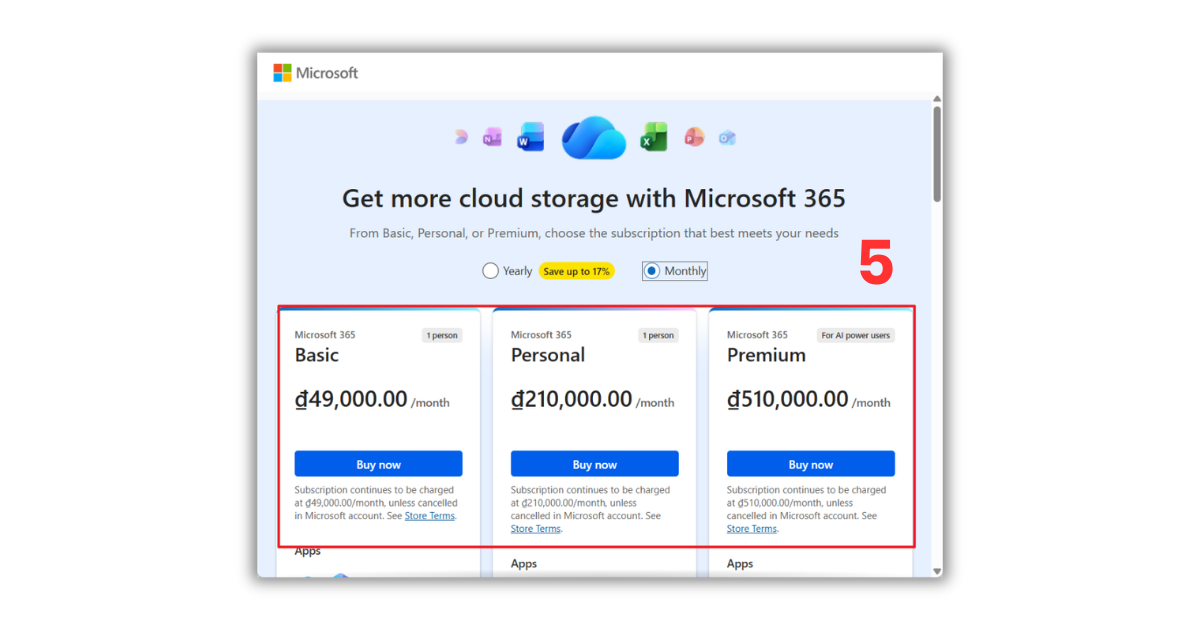Click the Personal plan title

(548, 355)
